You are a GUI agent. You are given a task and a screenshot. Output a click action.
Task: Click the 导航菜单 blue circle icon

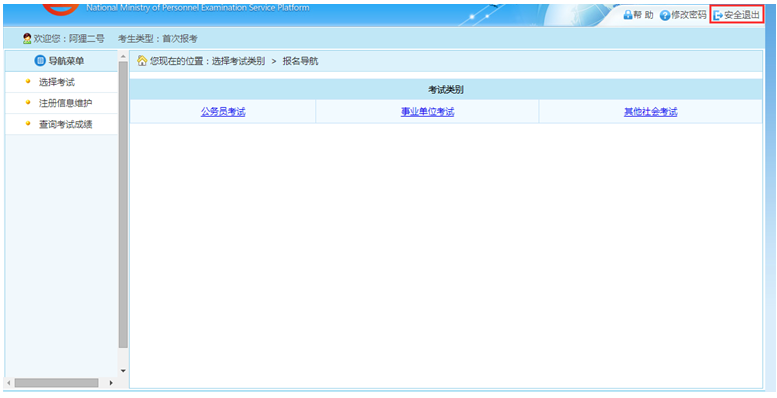click(x=40, y=61)
